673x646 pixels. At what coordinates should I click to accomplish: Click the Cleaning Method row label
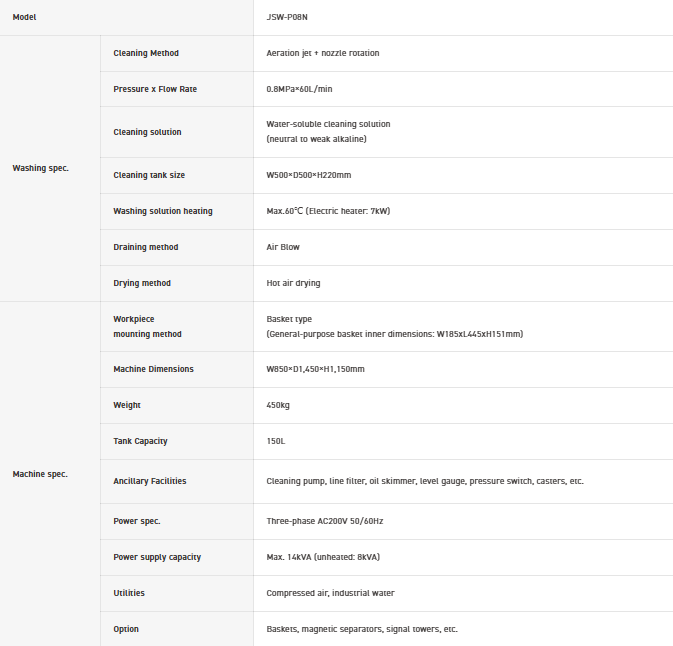tap(146, 53)
